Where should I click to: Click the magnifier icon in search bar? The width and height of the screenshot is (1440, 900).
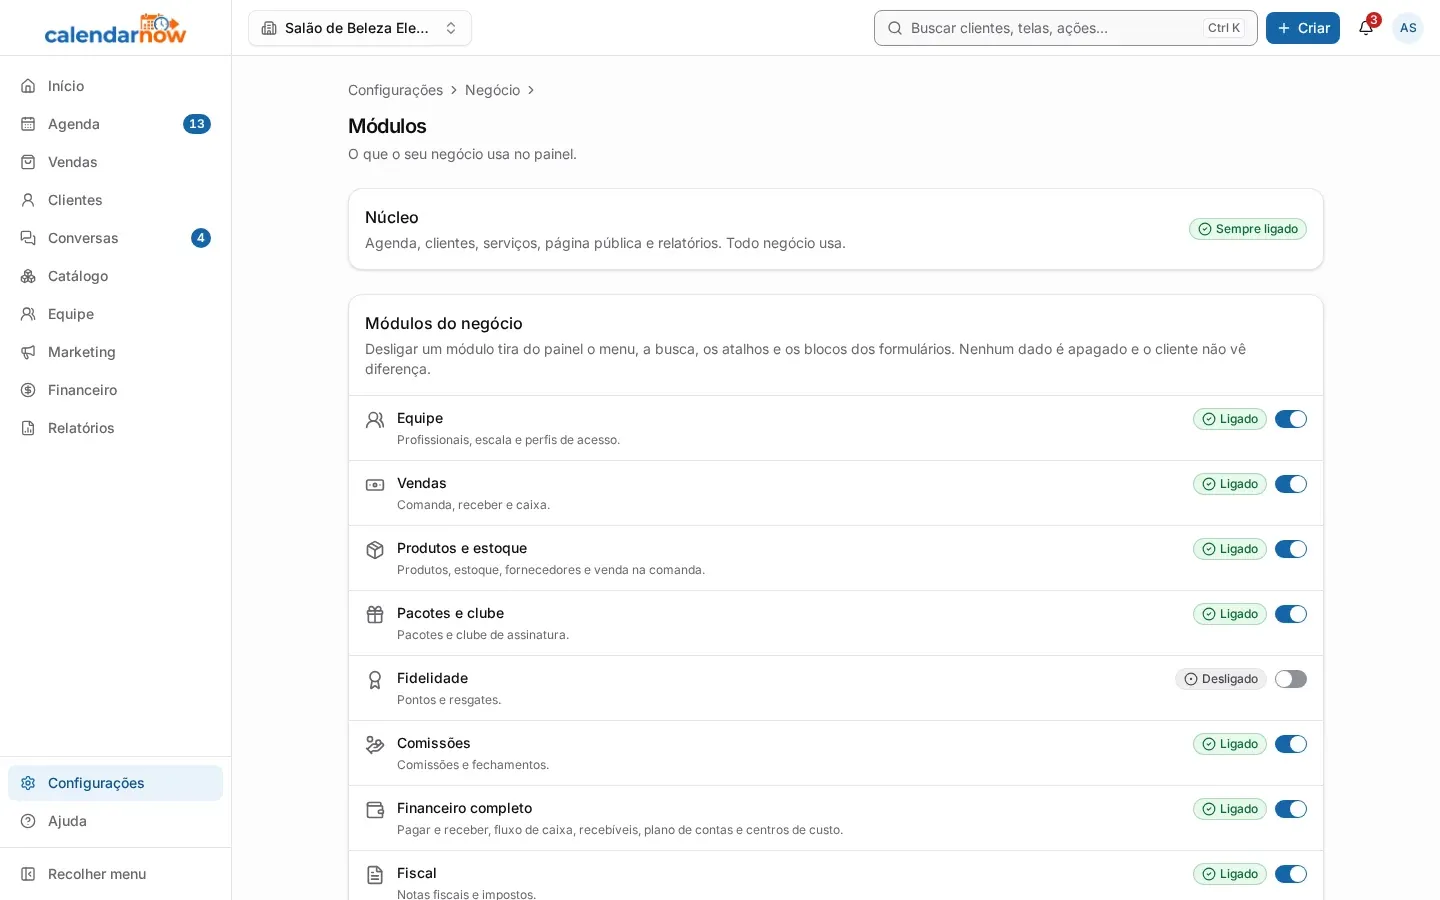tap(895, 28)
